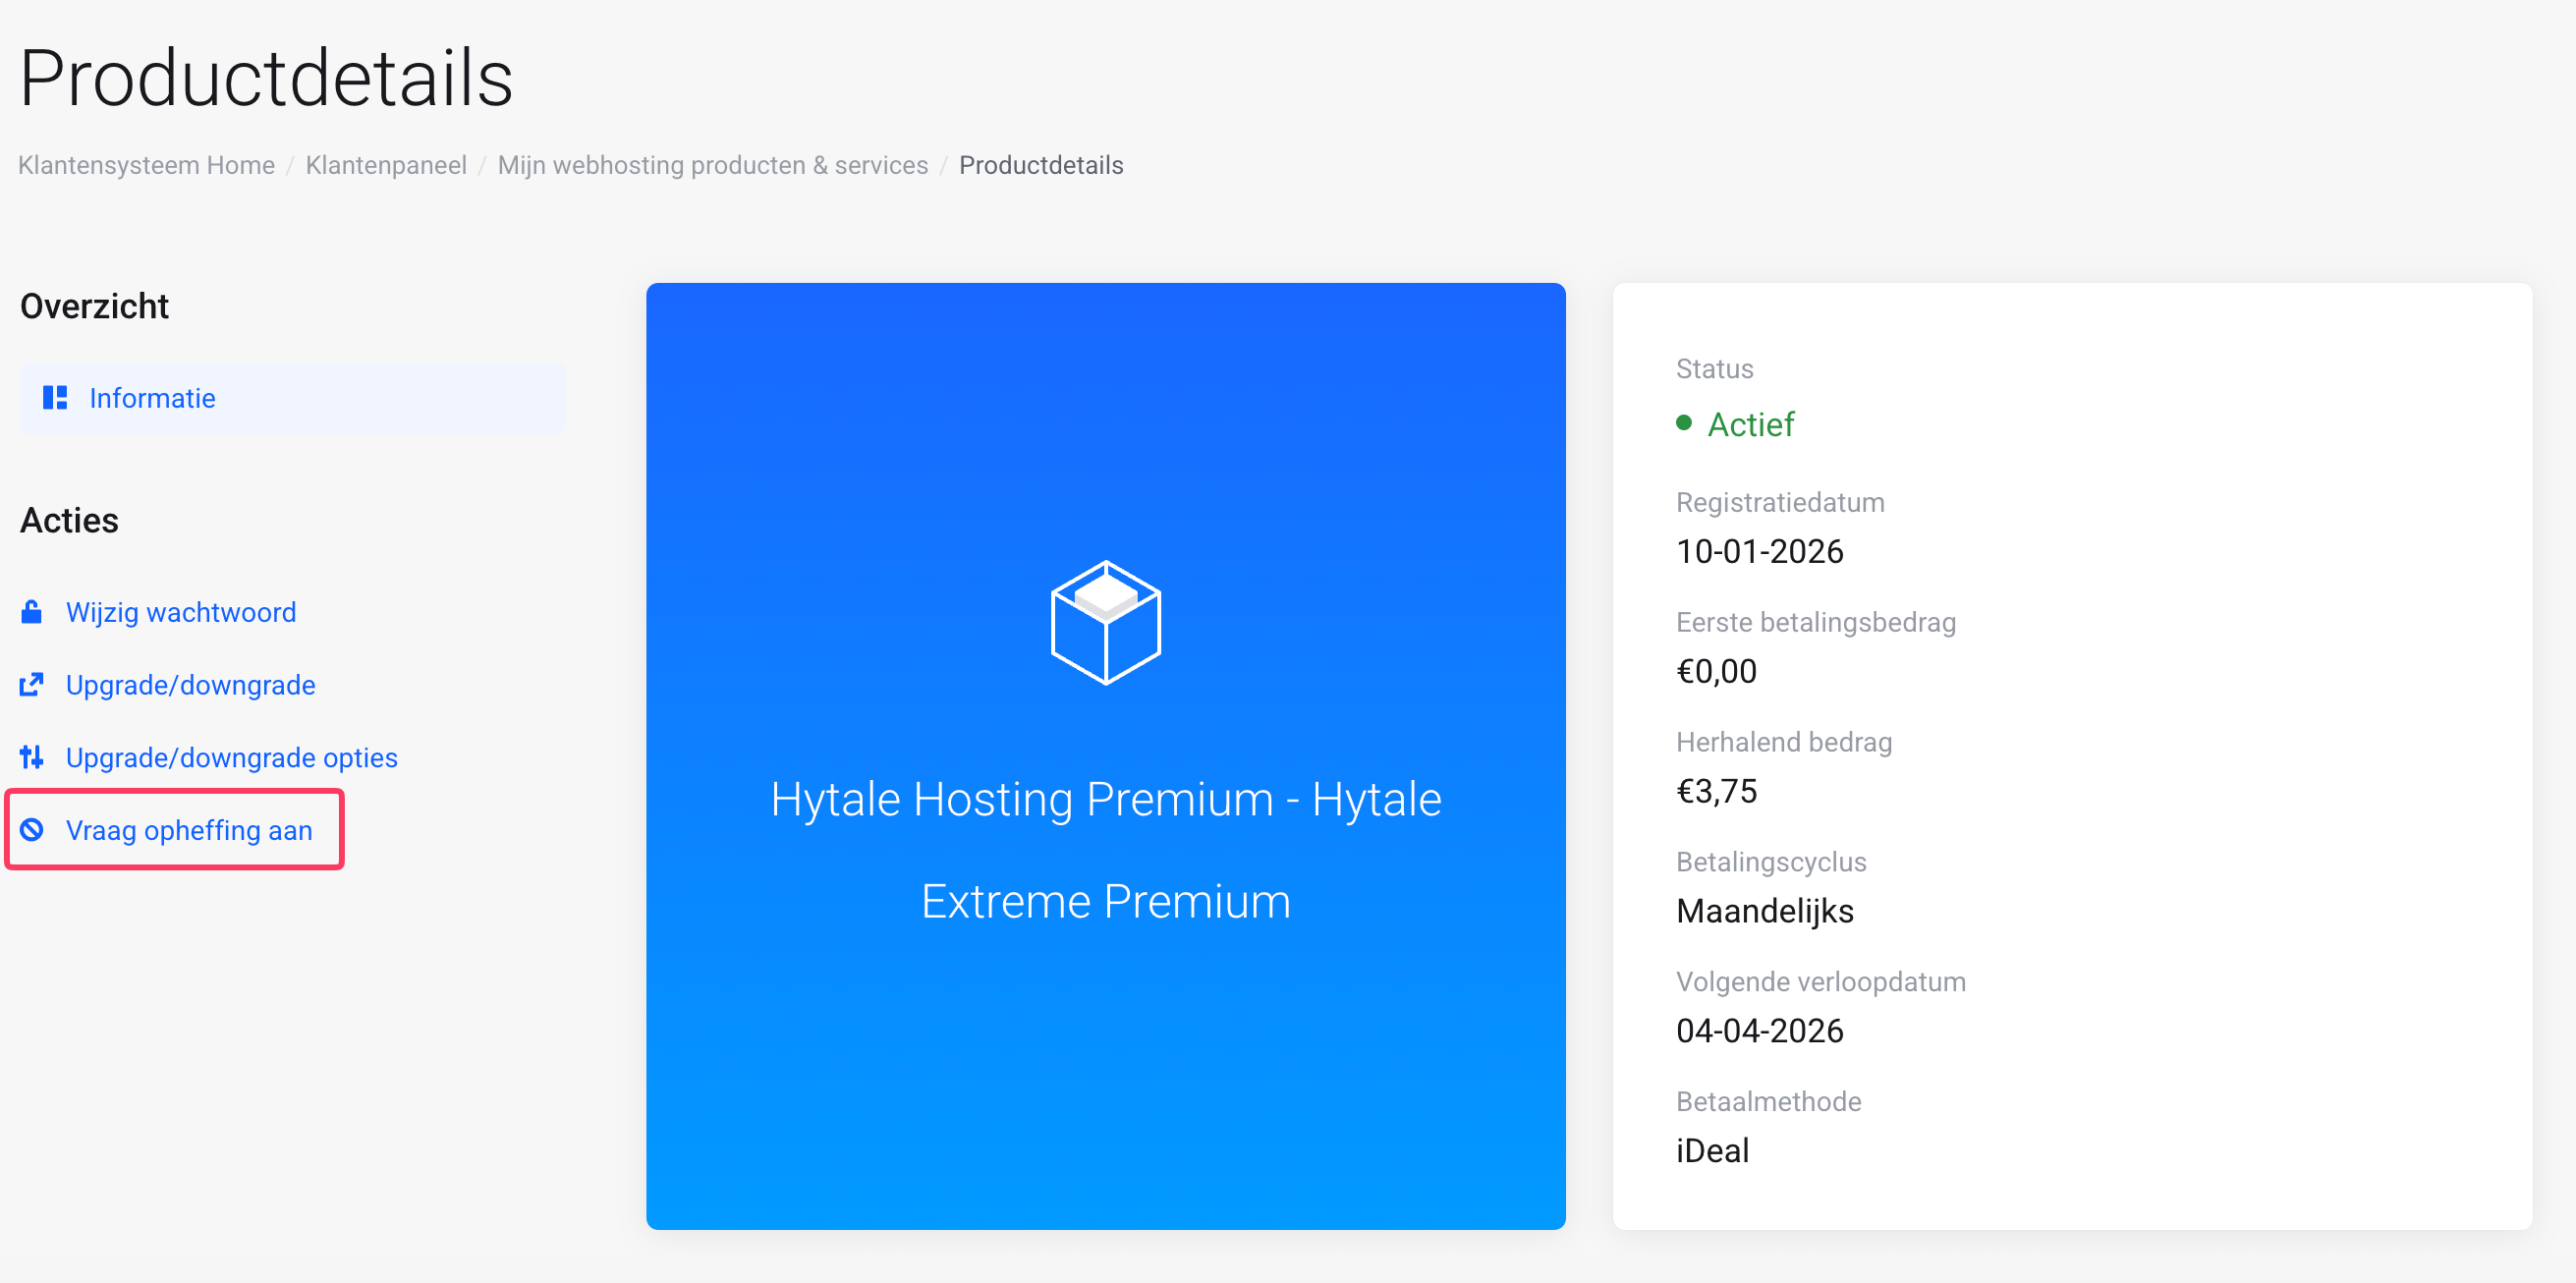Click the iDeal payment method value
Image resolution: width=2576 pixels, height=1283 pixels.
(x=1712, y=1150)
